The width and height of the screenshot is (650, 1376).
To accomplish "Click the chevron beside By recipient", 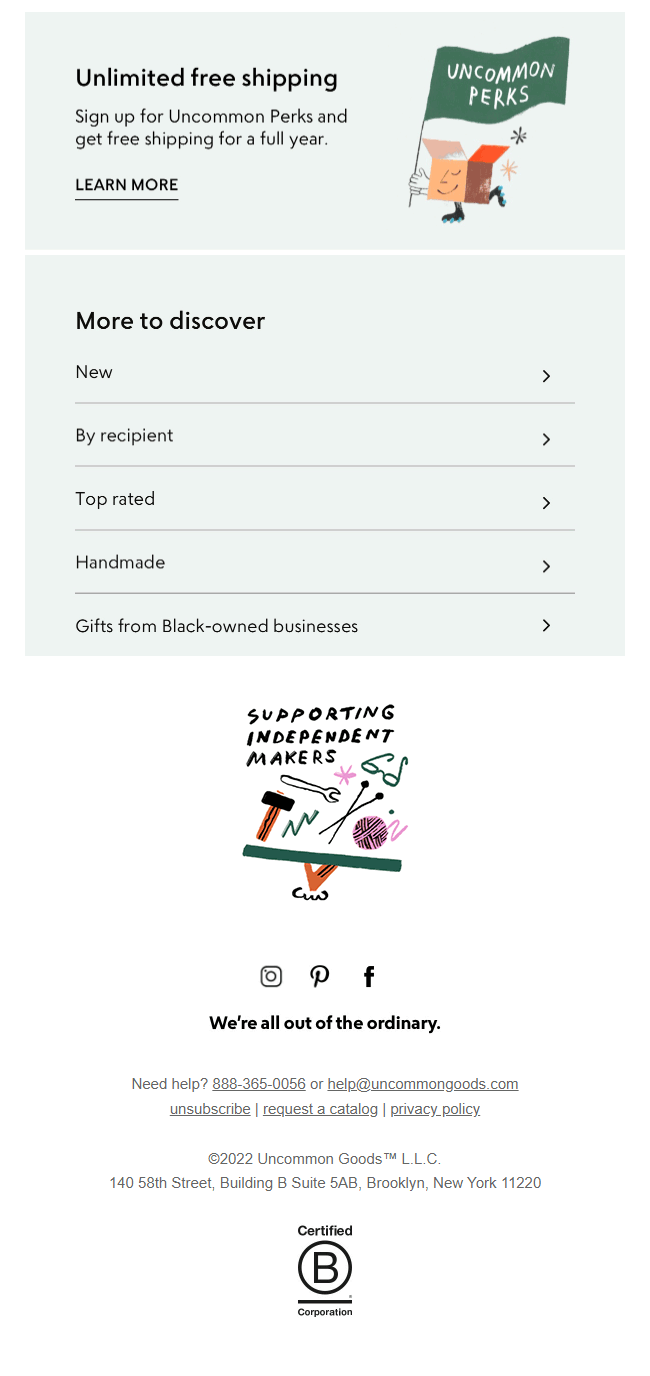I will pos(546,439).
